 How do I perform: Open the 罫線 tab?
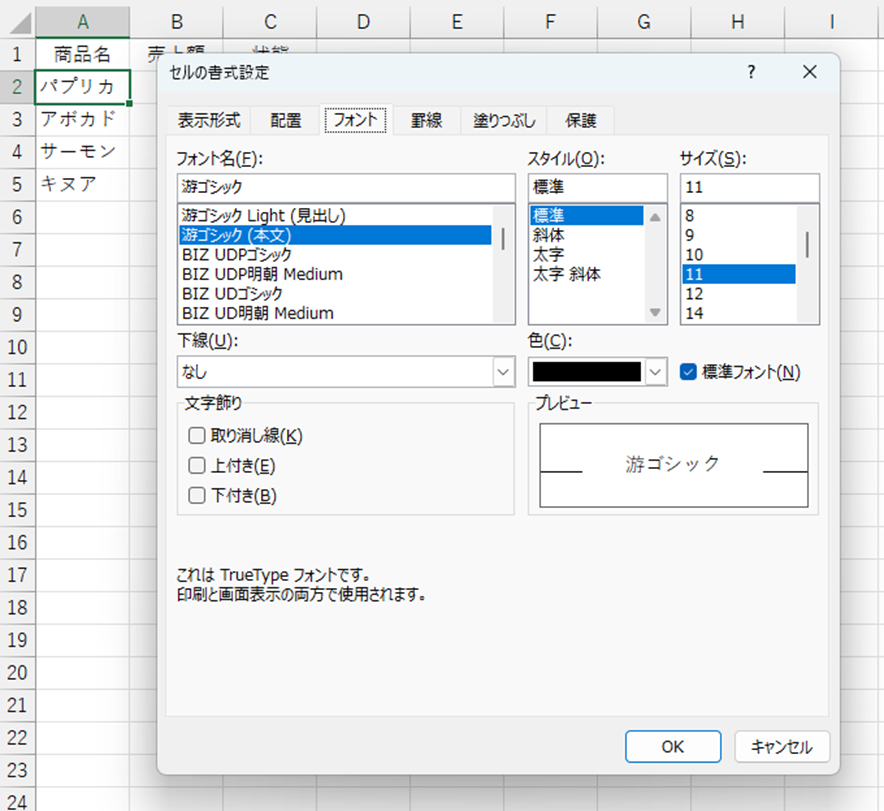426,121
